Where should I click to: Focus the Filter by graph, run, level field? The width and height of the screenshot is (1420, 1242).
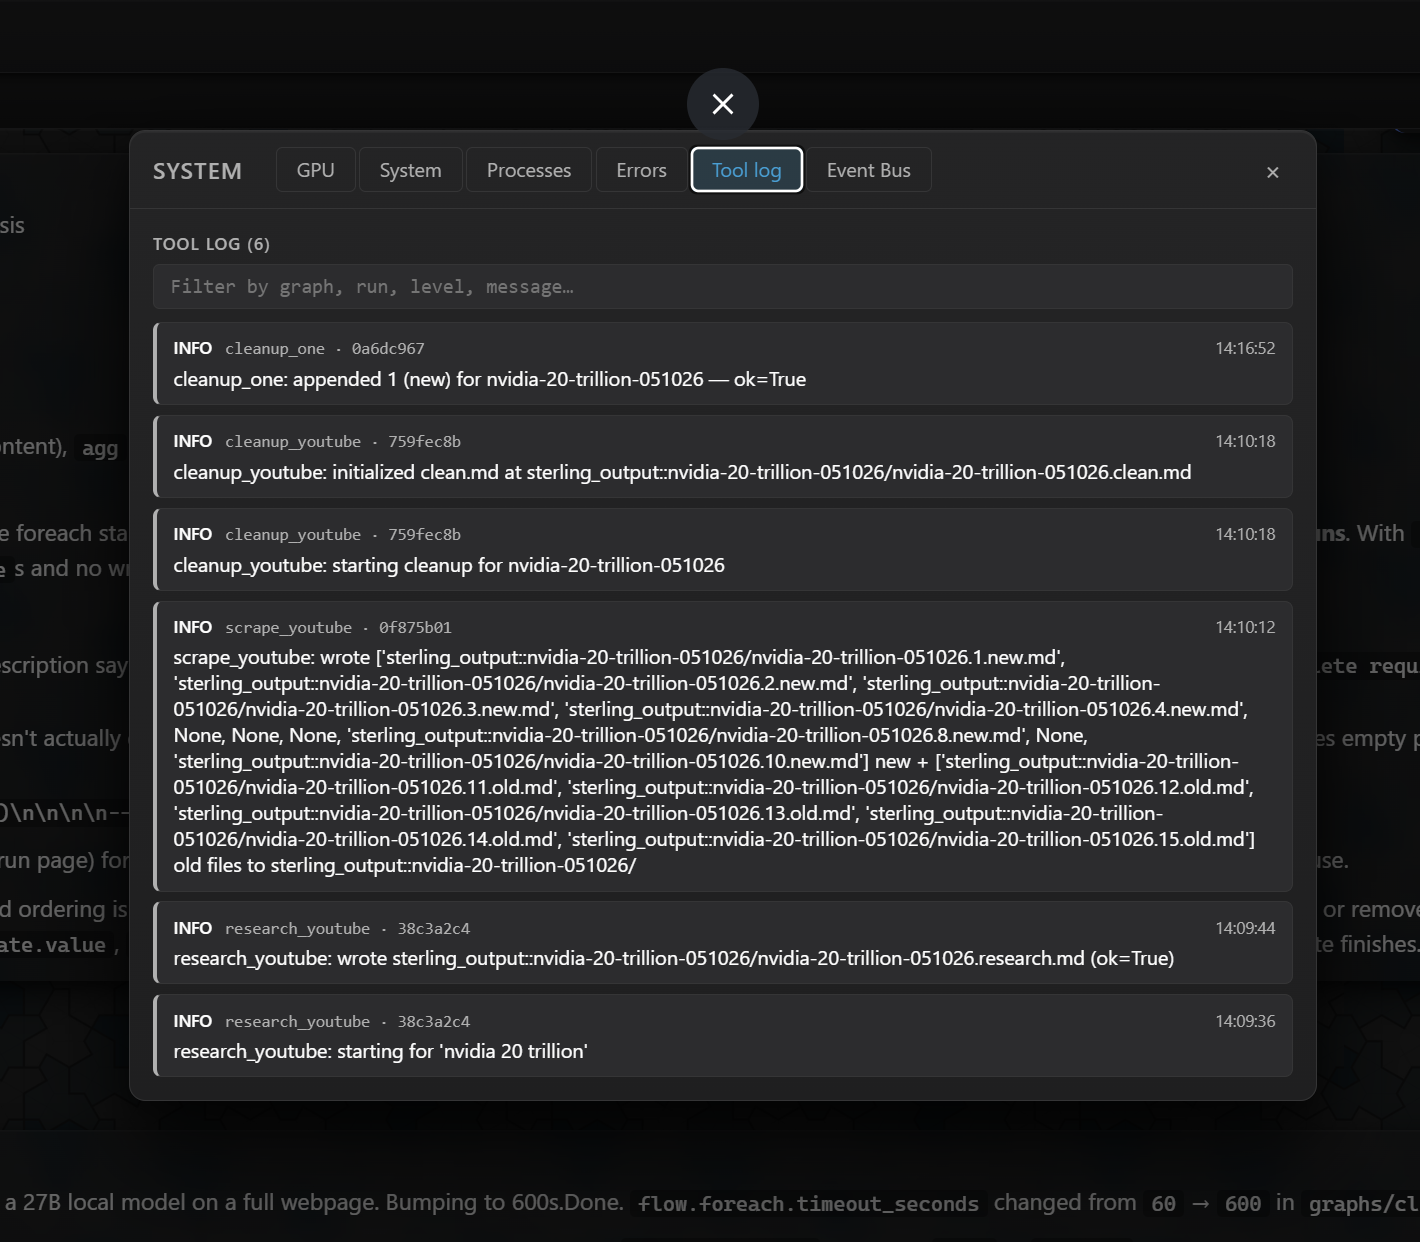tap(723, 287)
